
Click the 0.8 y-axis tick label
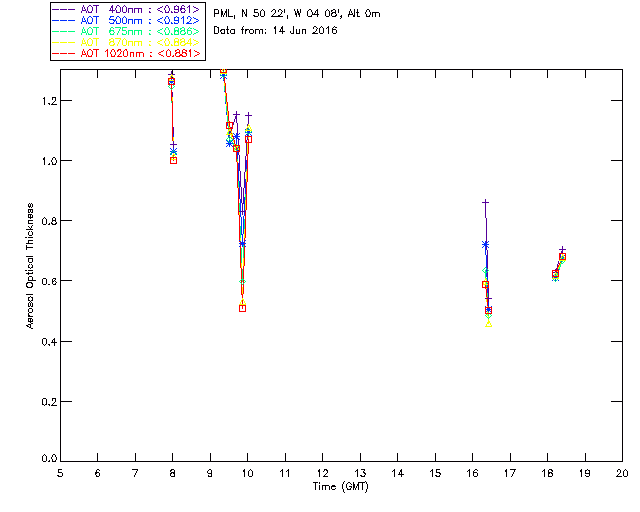[x=49, y=221]
